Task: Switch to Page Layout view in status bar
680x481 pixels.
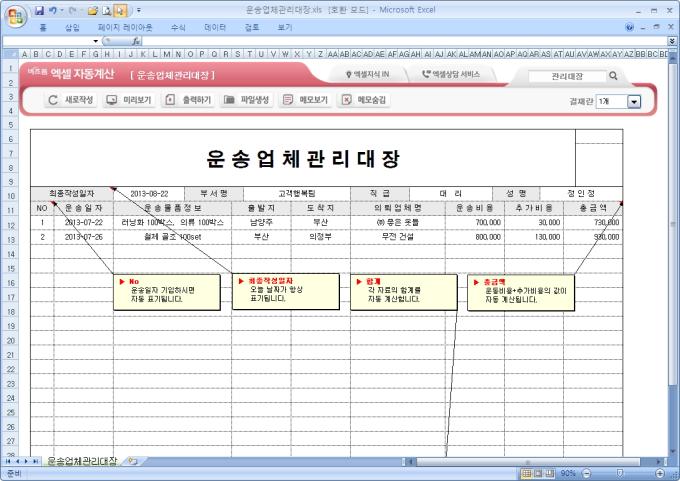Action: [538, 473]
